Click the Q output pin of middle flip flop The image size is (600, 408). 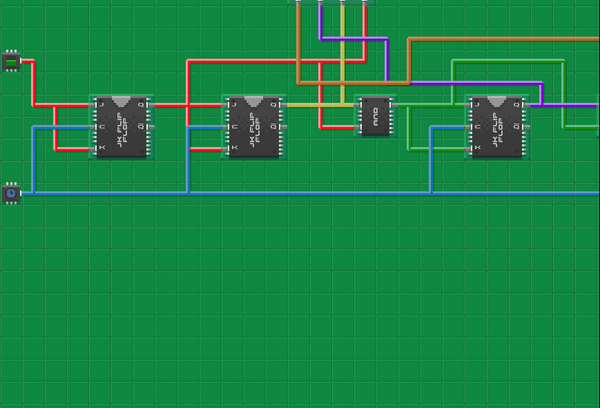point(284,105)
